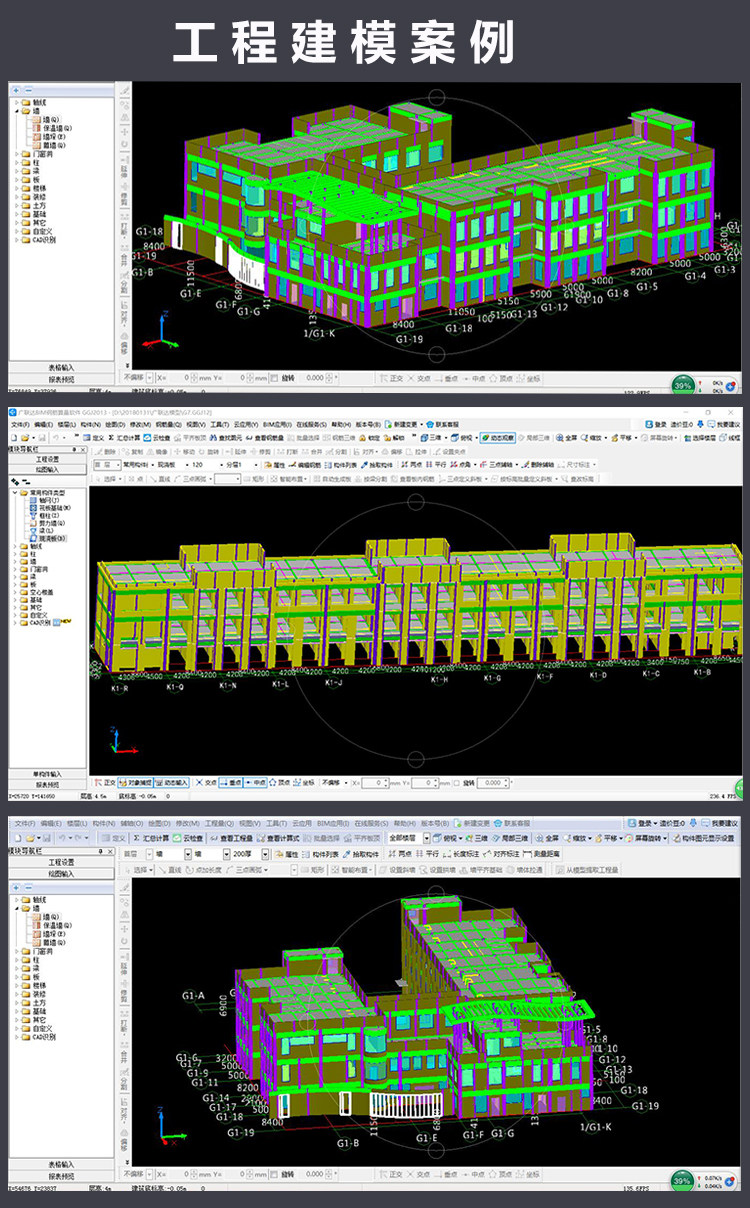Toggle 对象捕捉 in the middle window status bar
Screen dimensions: 750x1208
pos(135,783)
